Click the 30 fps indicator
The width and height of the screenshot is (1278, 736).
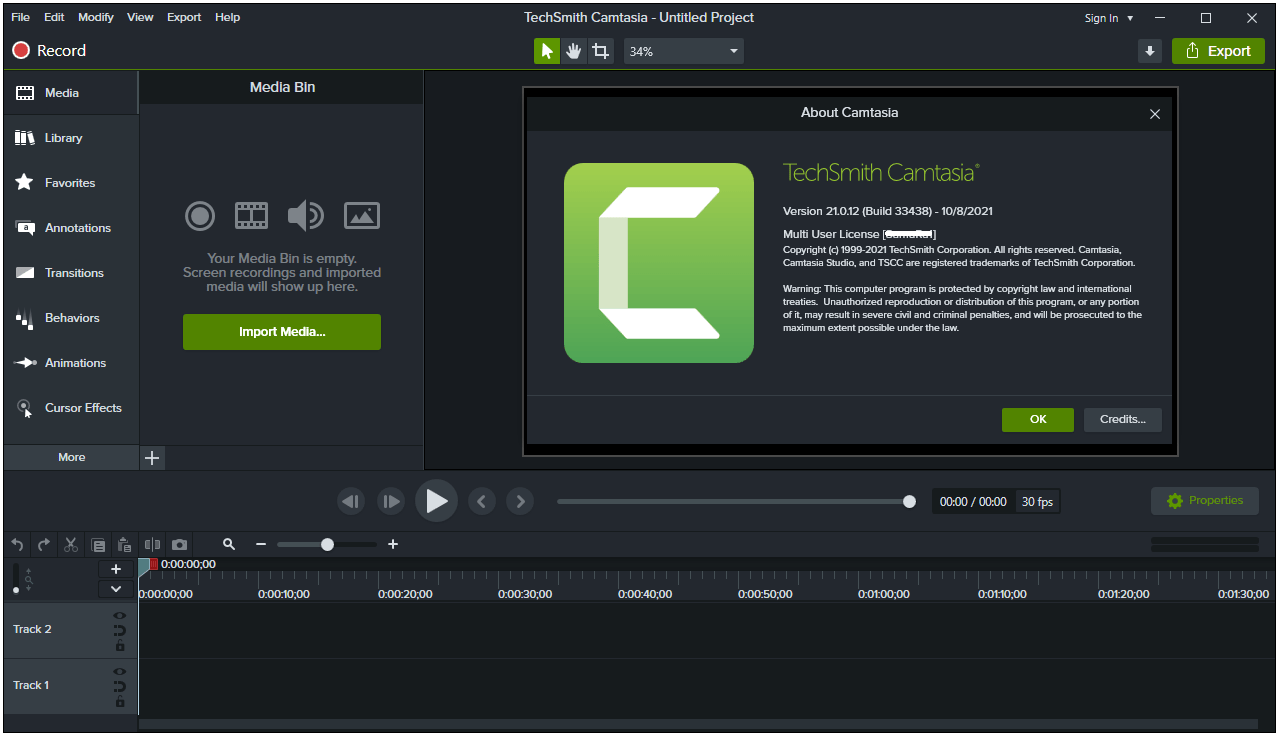click(1037, 502)
